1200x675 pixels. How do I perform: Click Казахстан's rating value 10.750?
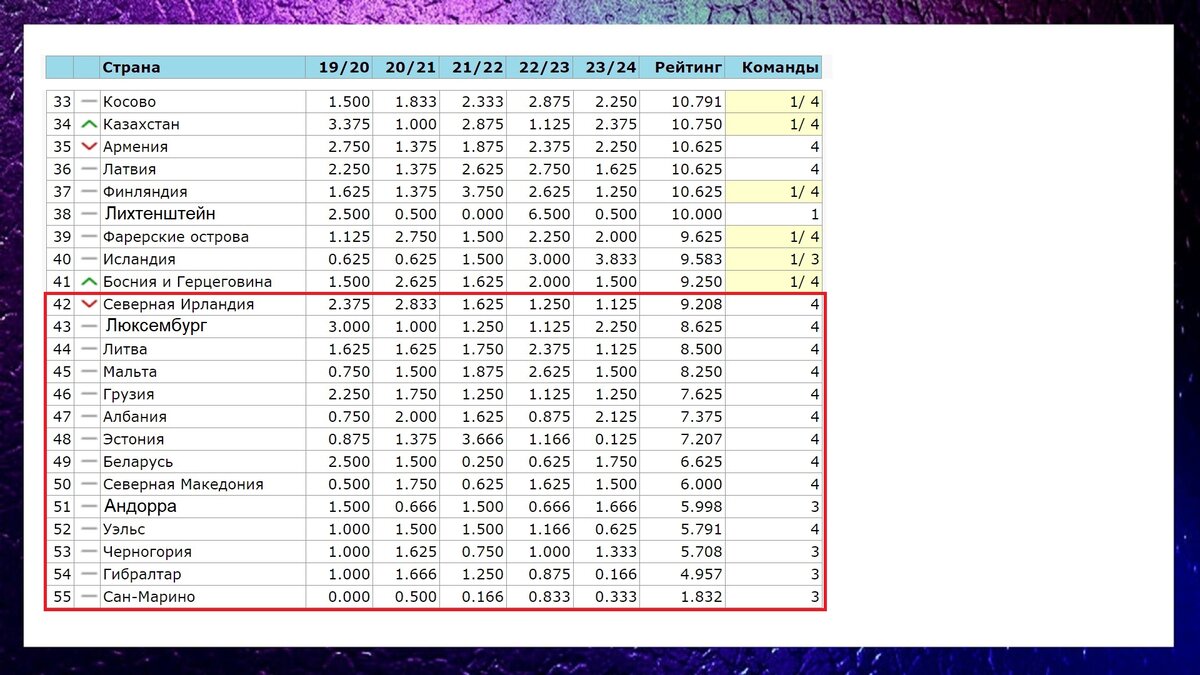coord(697,125)
